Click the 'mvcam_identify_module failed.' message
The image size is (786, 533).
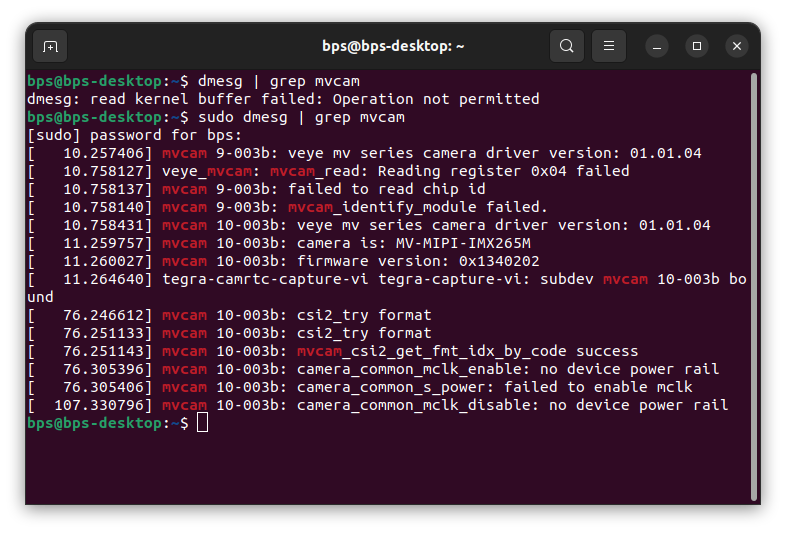pyautogui.click(x=417, y=207)
